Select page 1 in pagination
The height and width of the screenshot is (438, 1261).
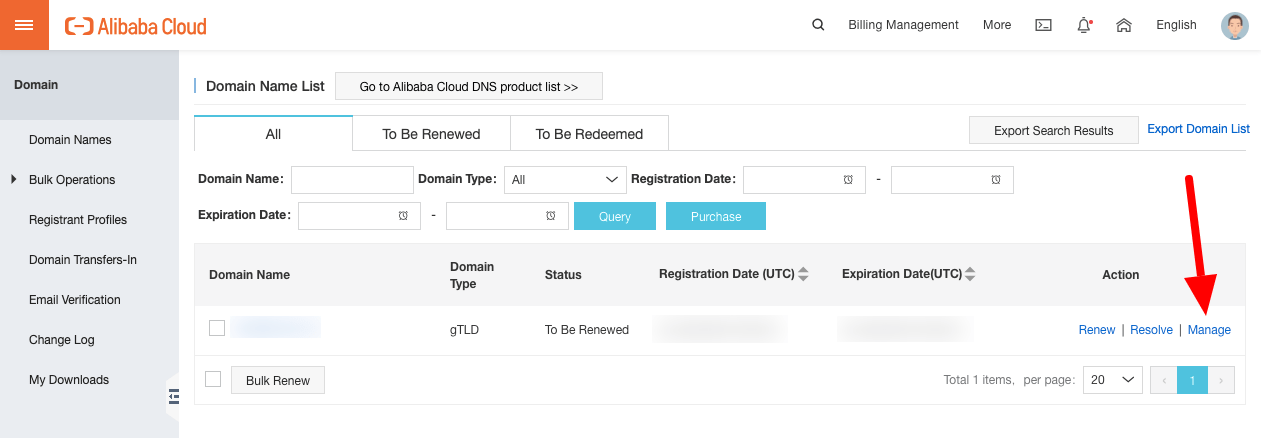1193,380
